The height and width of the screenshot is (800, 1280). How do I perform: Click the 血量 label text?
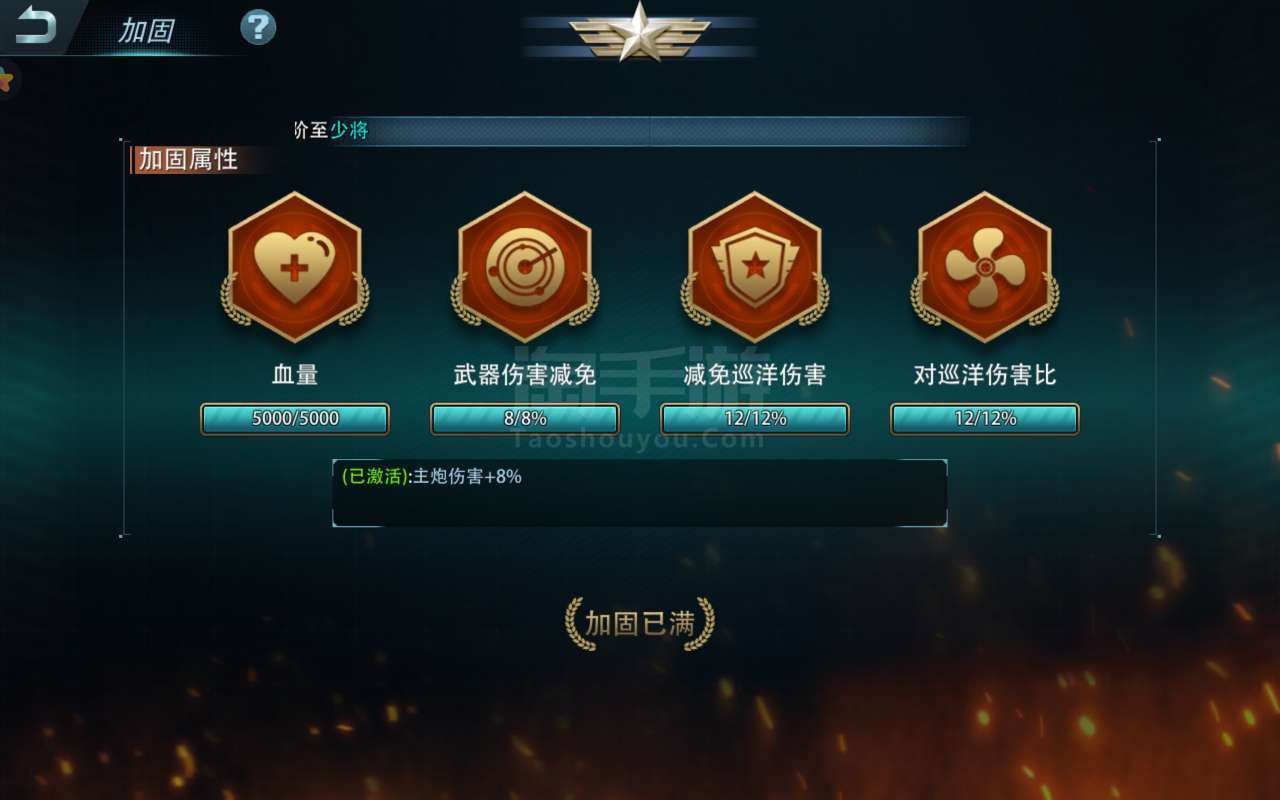click(295, 375)
